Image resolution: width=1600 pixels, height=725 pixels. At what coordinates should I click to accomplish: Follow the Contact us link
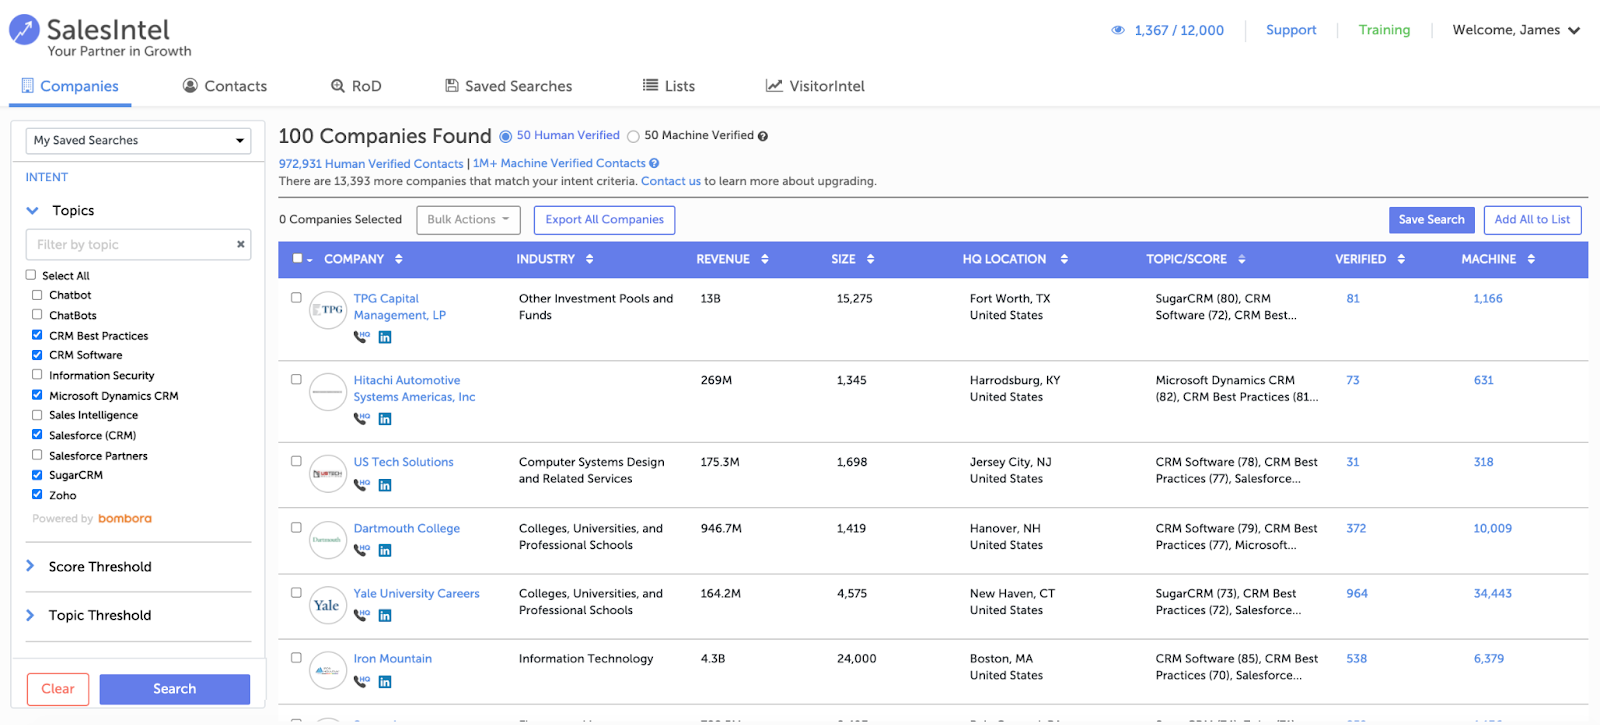point(671,181)
